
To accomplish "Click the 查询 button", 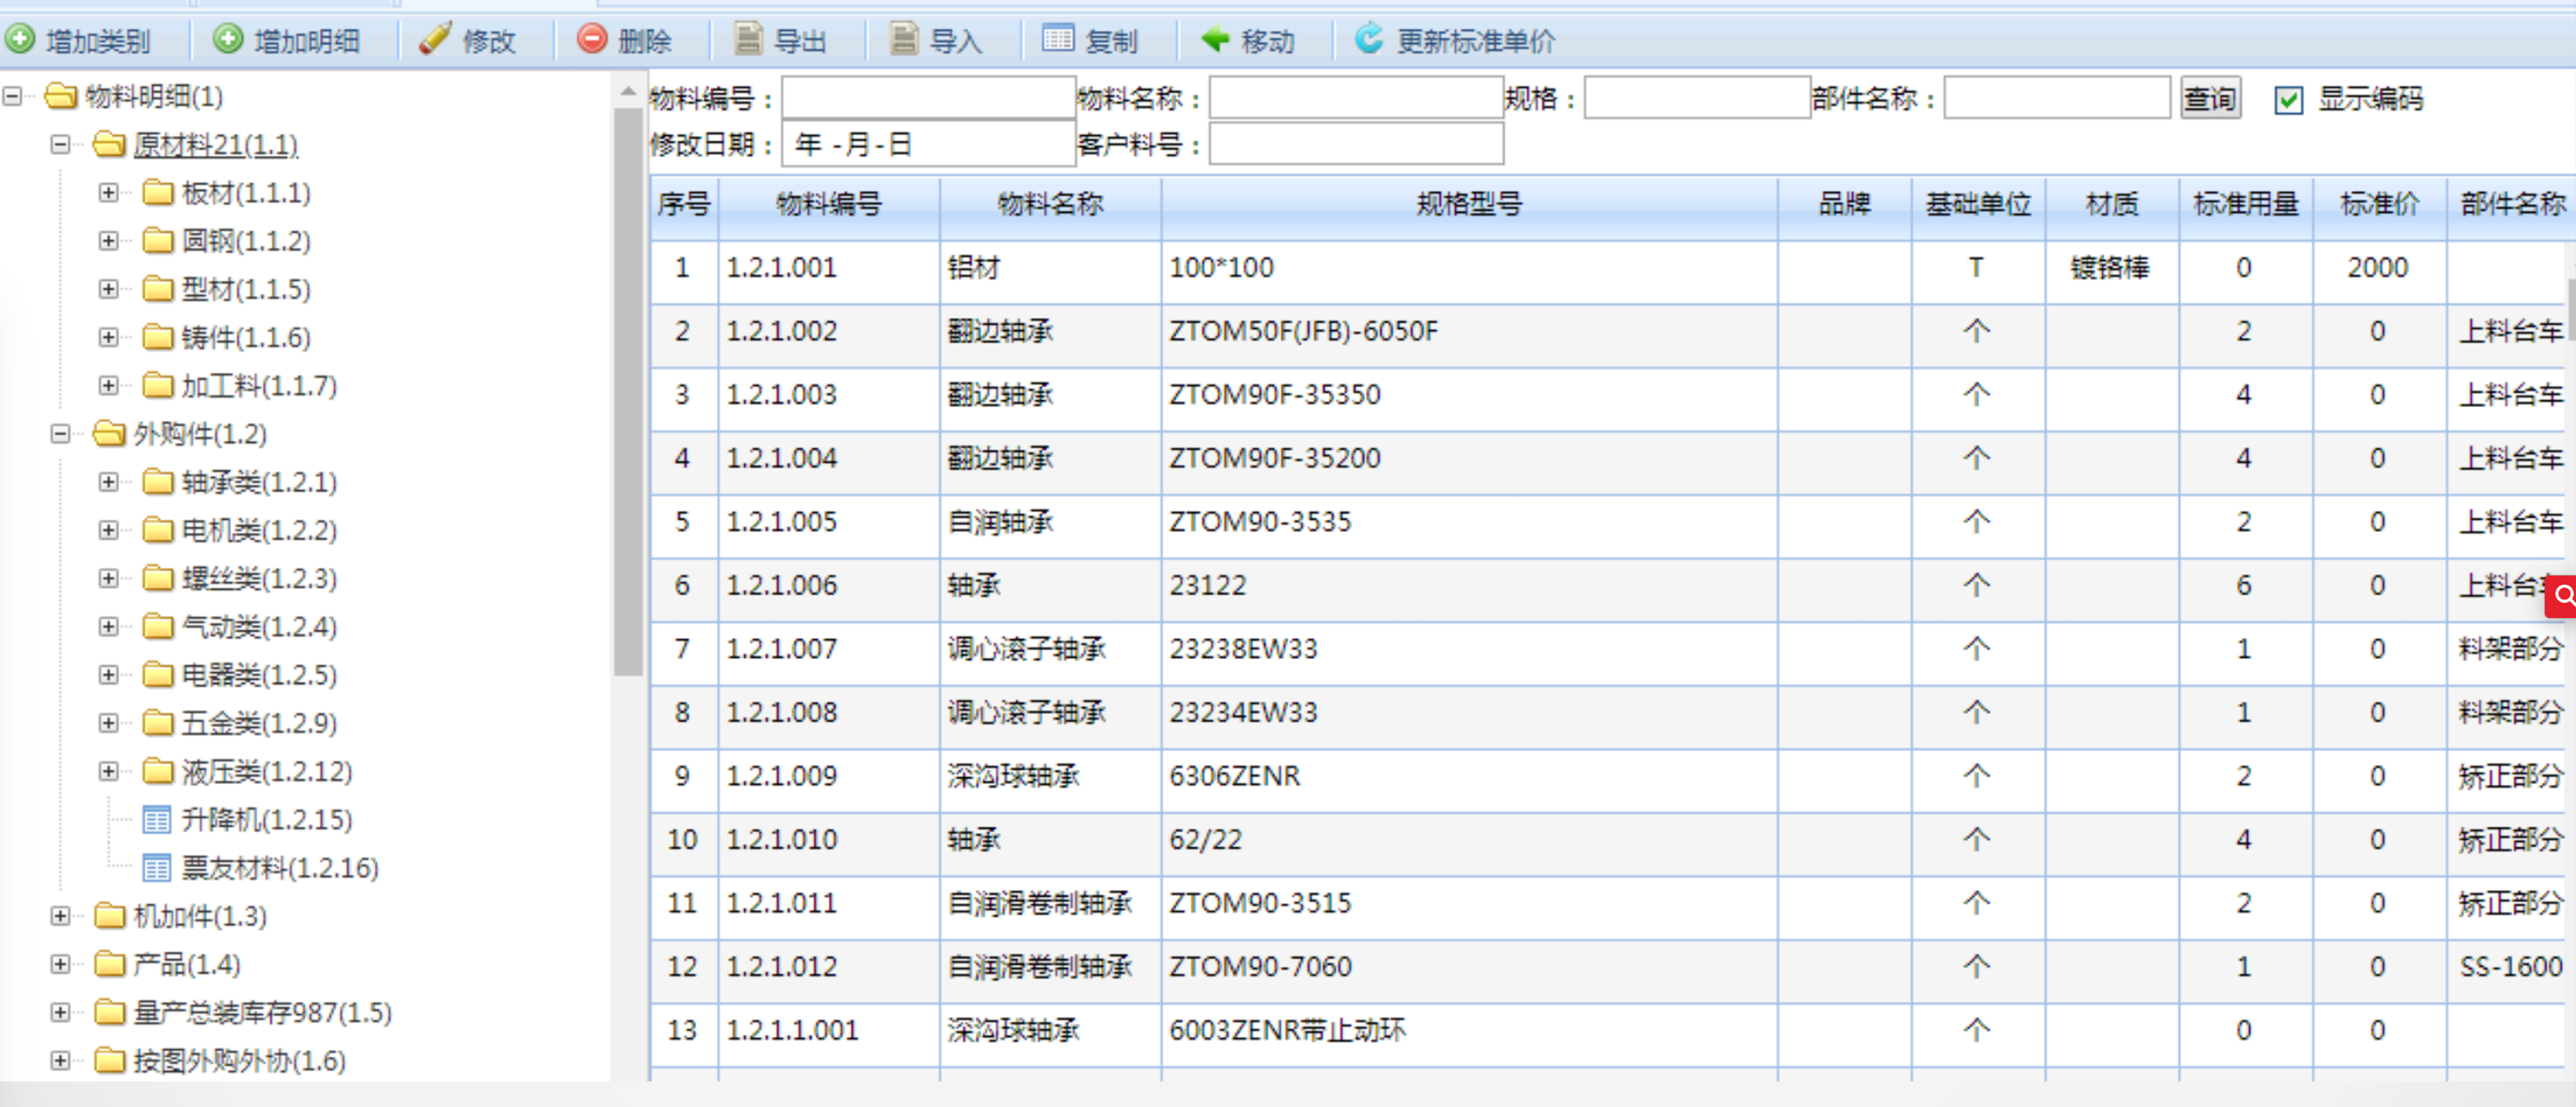I will coord(2210,98).
